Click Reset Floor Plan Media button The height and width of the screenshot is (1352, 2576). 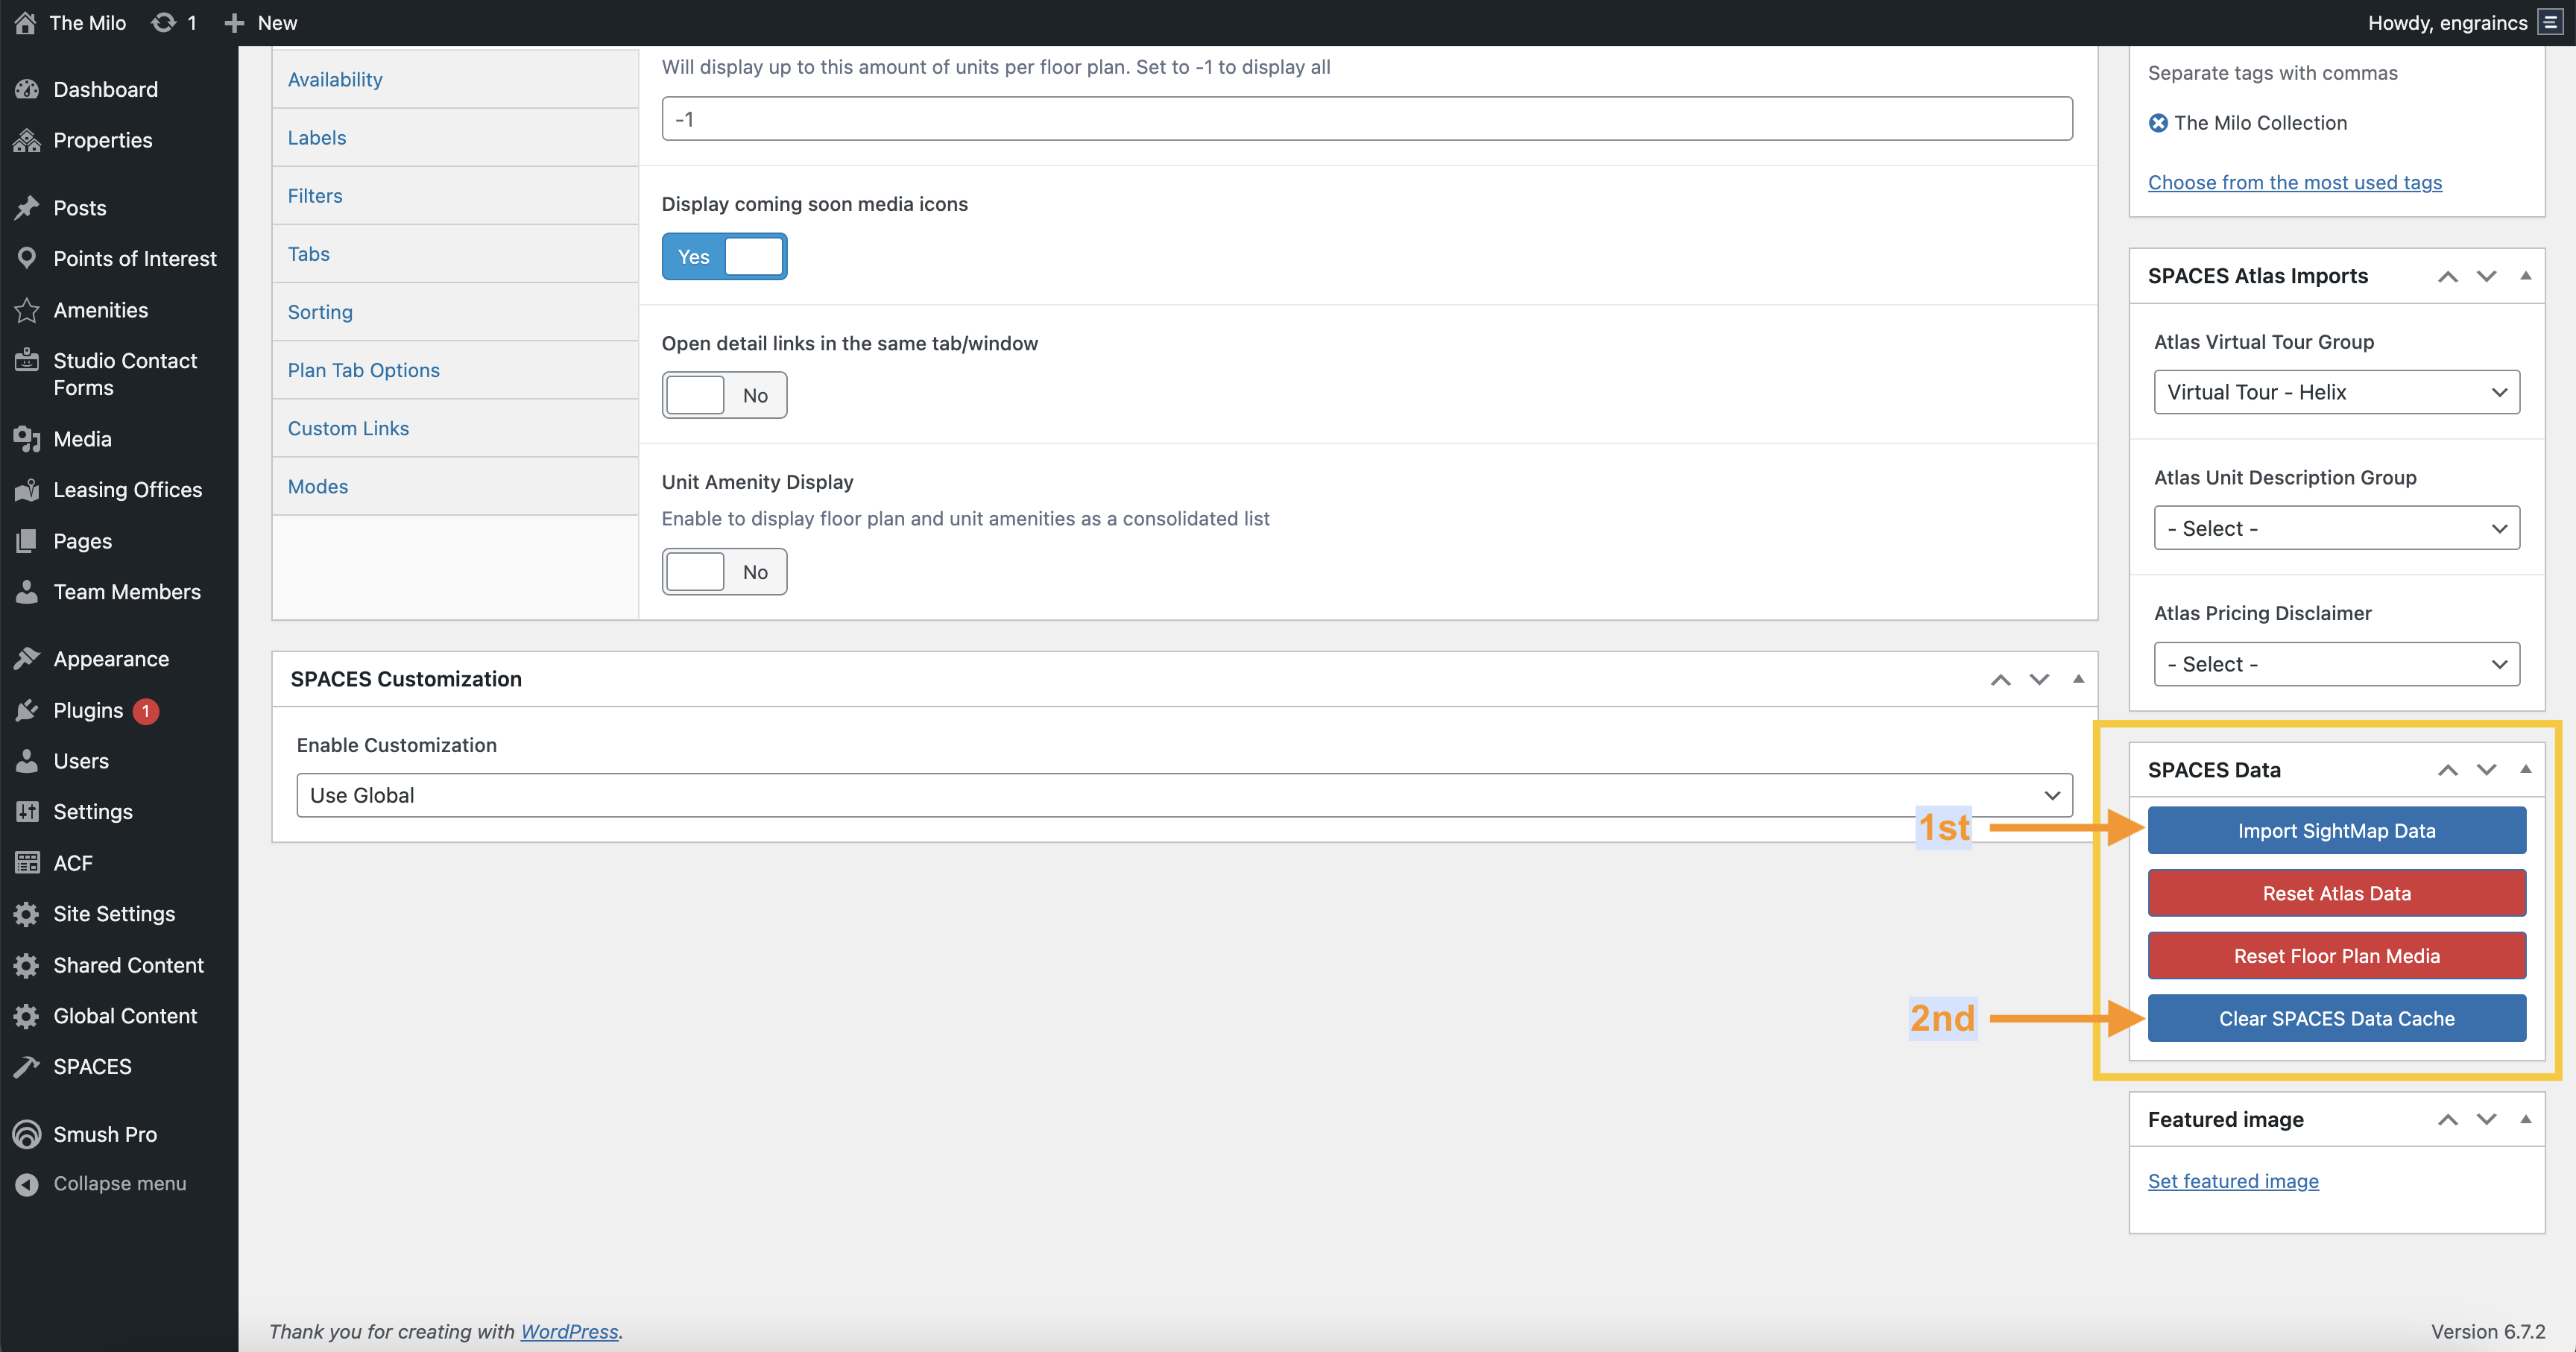[2336, 956]
